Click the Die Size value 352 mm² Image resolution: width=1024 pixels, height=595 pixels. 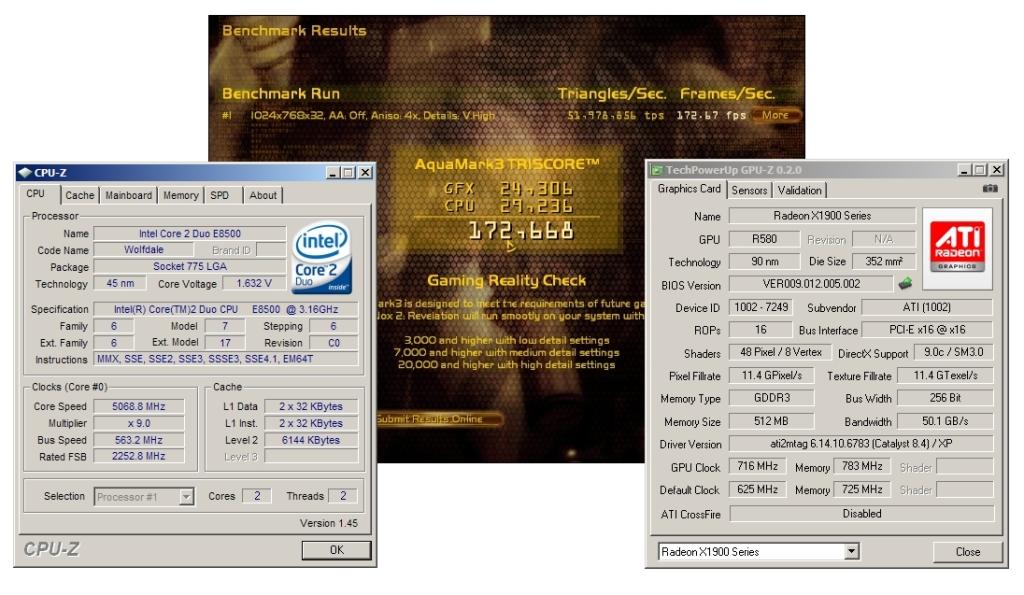[x=884, y=261]
